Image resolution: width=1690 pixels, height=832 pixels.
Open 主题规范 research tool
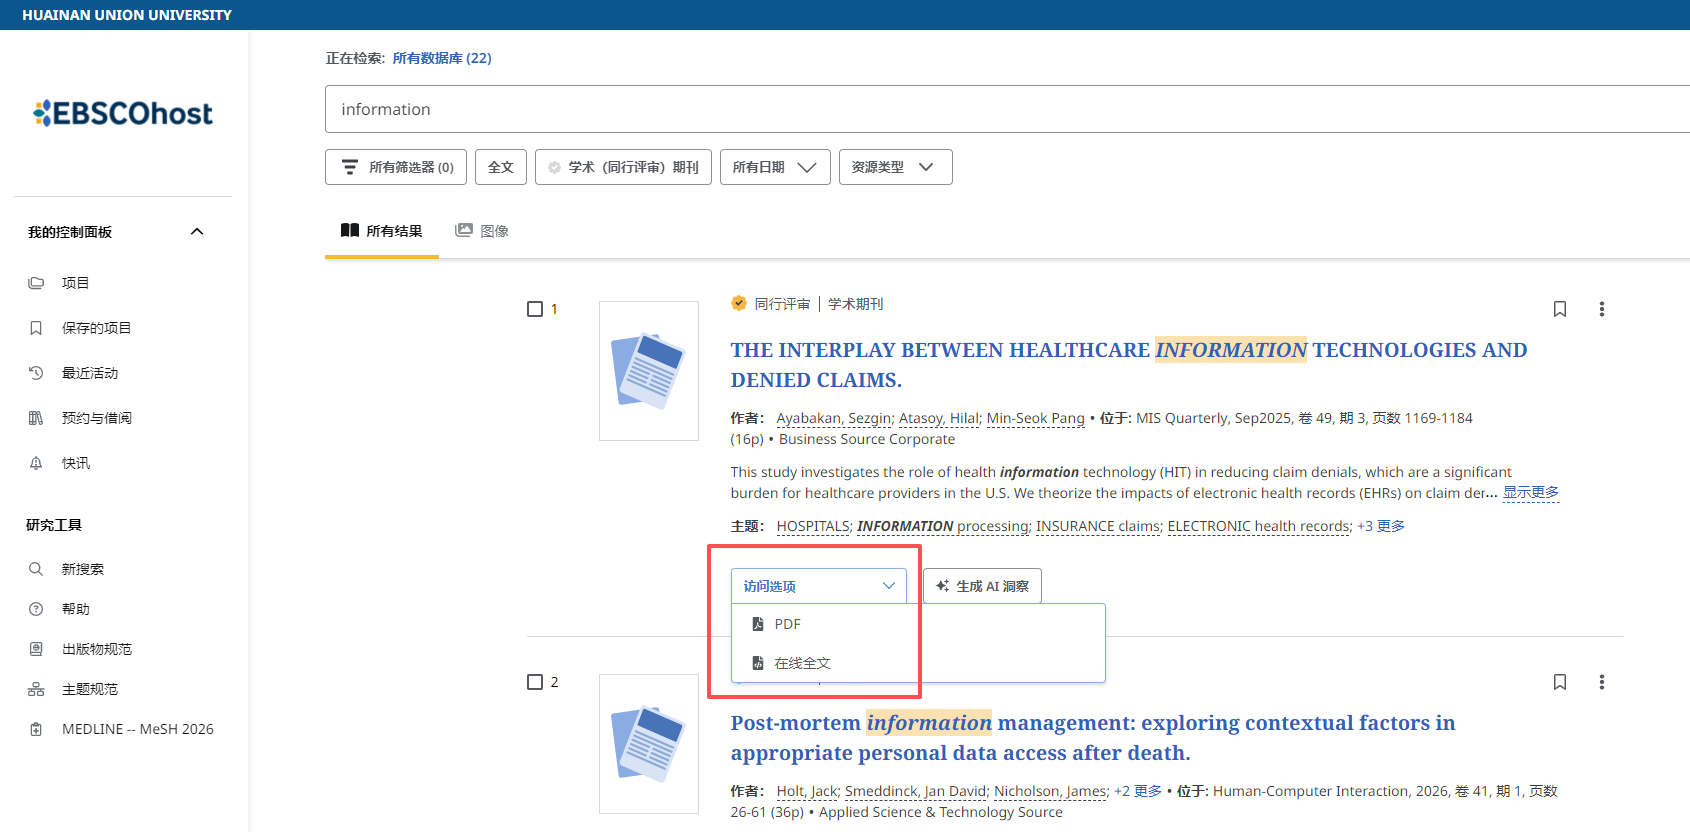90,689
